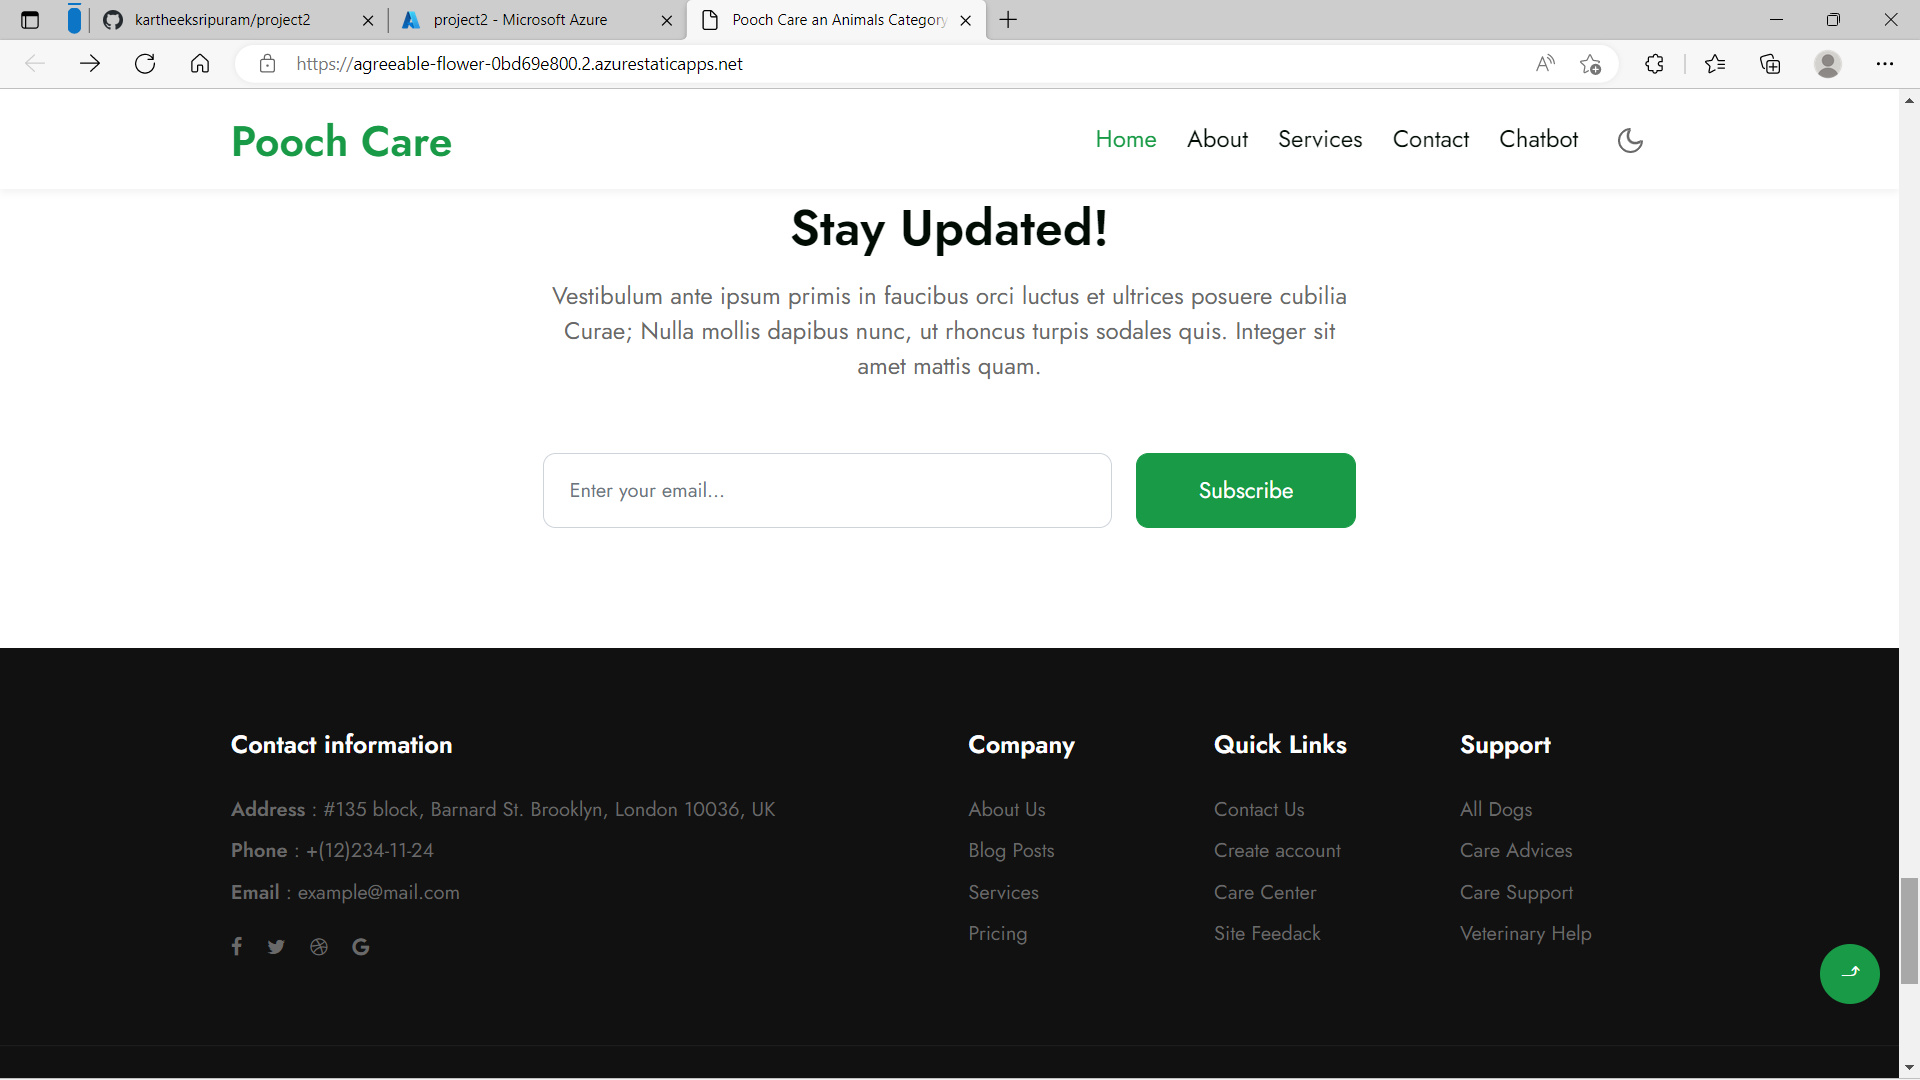Click the Google icon in footer
Image resolution: width=1920 pixels, height=1080 pixels.
[361, 947]
